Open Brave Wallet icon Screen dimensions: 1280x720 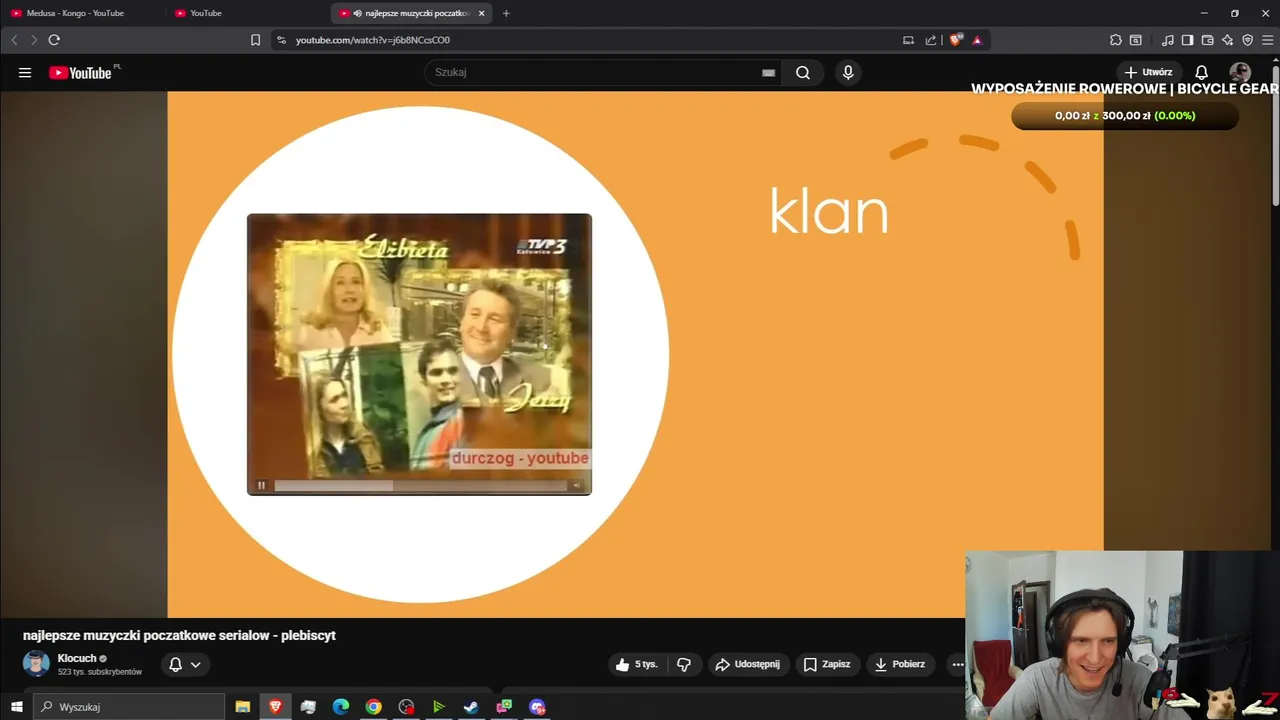point(1207,40)
